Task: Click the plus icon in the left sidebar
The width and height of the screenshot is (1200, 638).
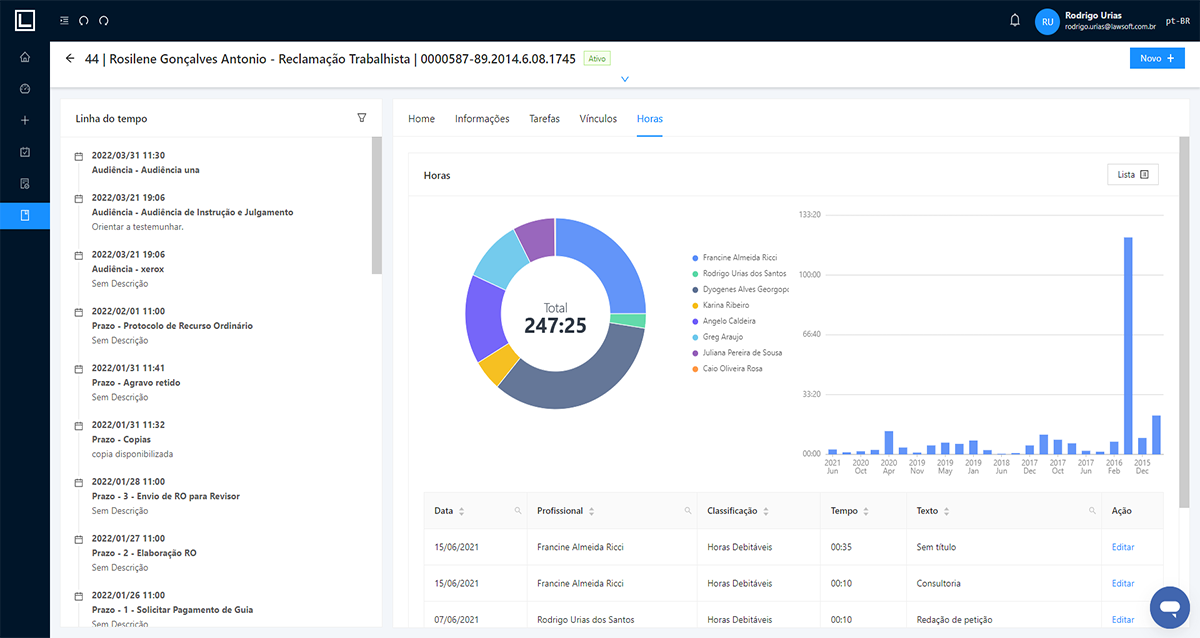Action: 25,120
